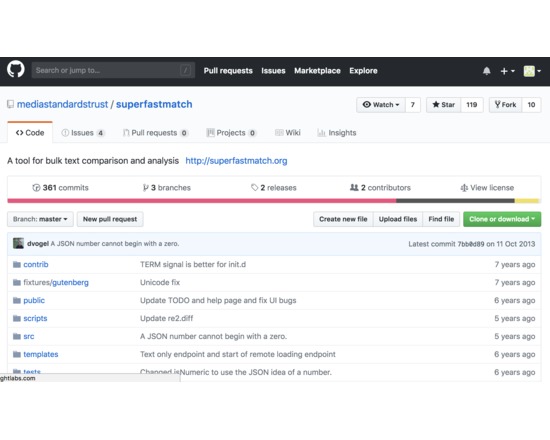Switch to the Projects tab

[x=231, y=133]
